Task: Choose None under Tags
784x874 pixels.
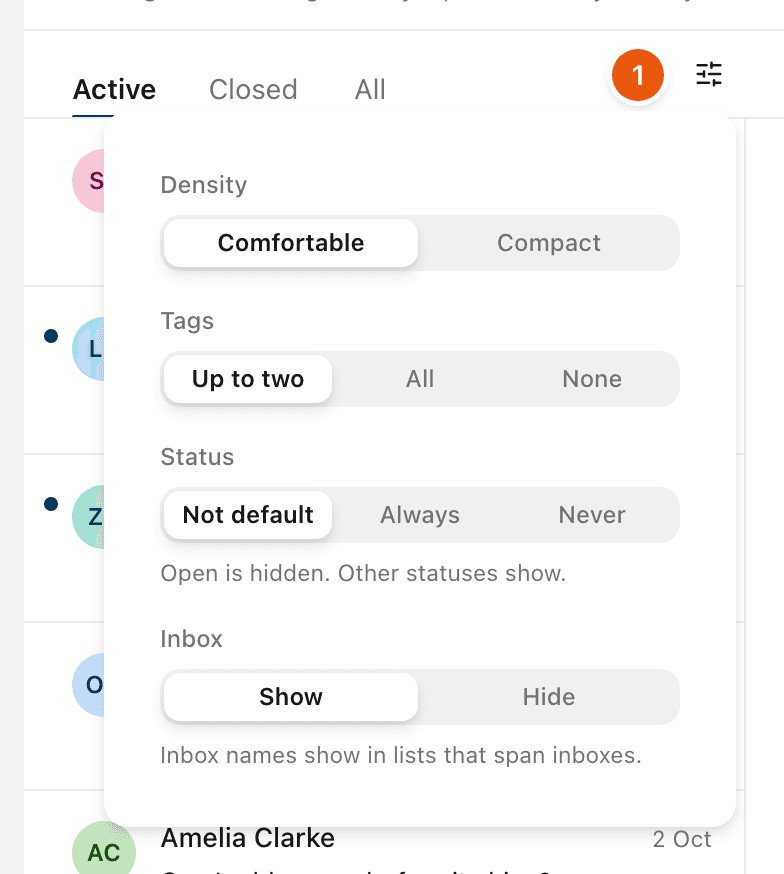Action: click(592, 379)
